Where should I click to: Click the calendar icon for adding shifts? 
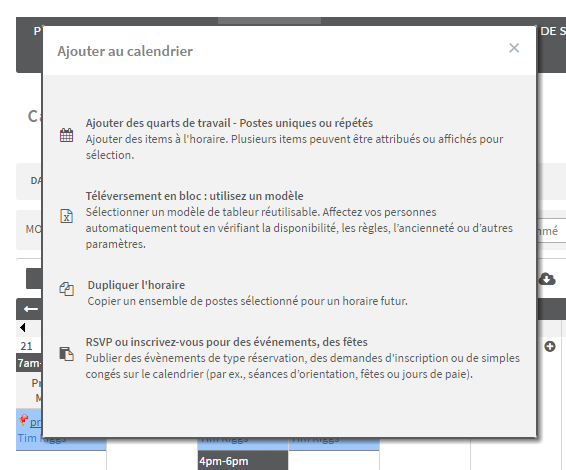[66, 135]
